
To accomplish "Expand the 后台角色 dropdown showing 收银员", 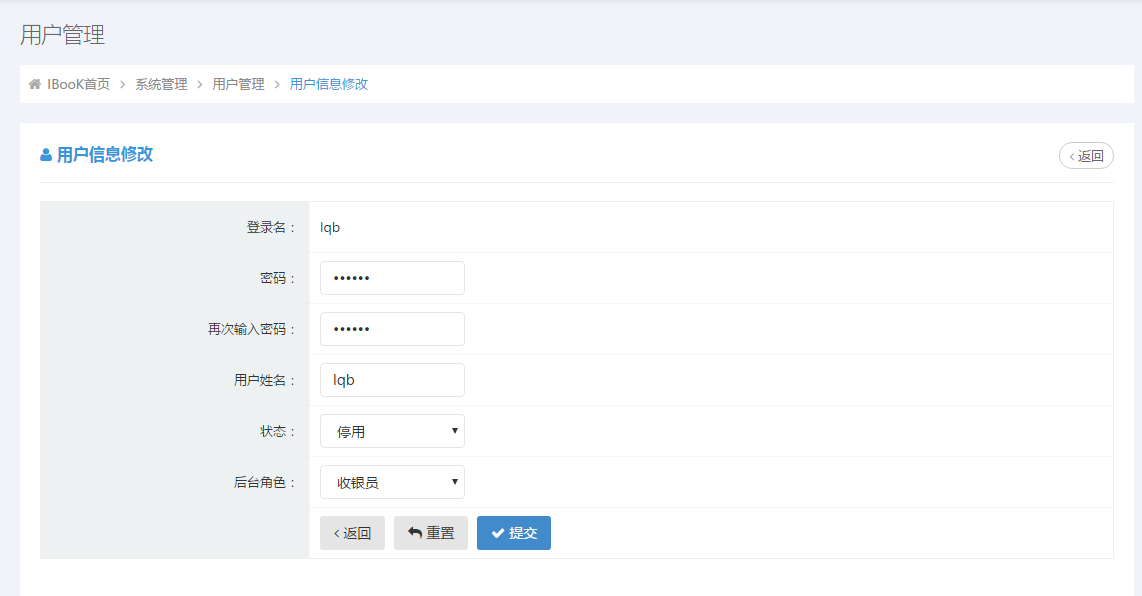I will point(392,482).
